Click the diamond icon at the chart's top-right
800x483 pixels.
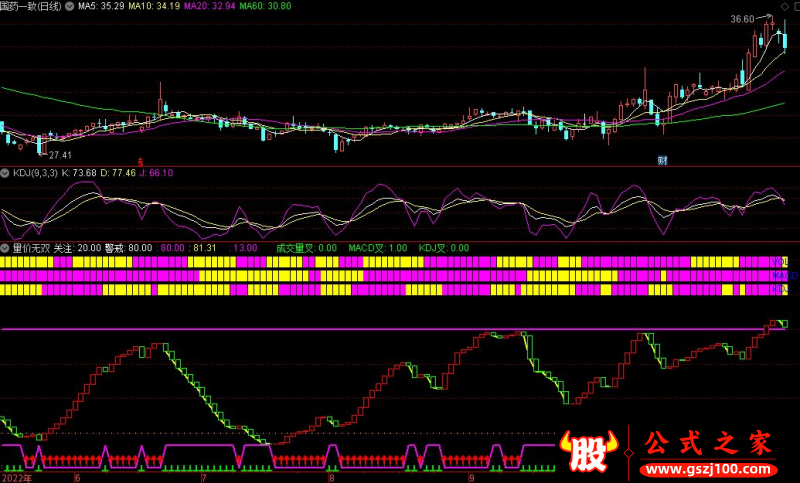785,6
